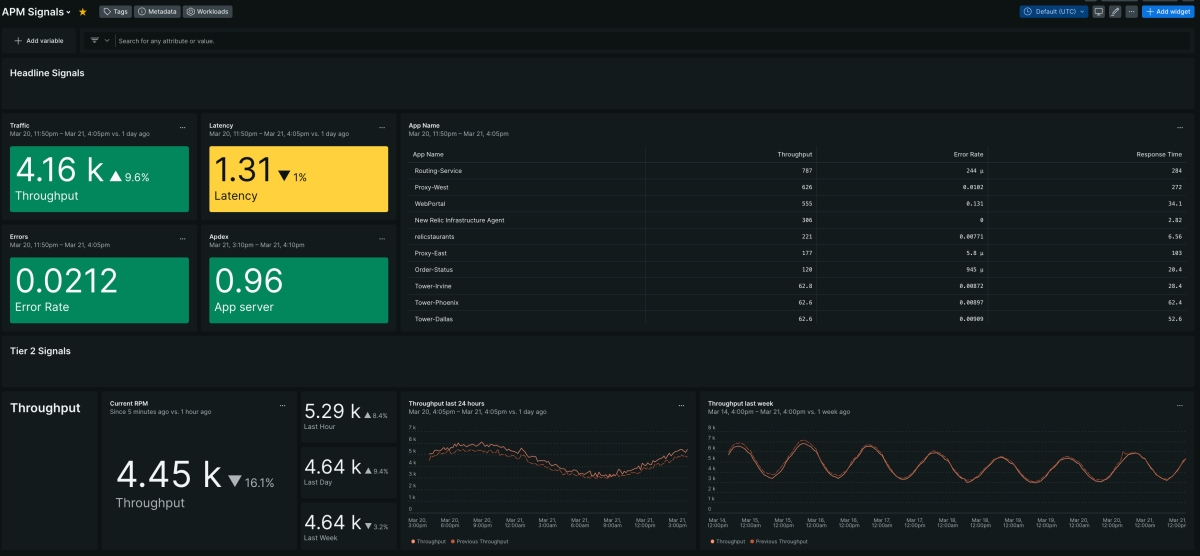This screenshot has width=1200, height=556.
Task: Open the Errors widget ellipsis menu
Action: click(182, 239)
